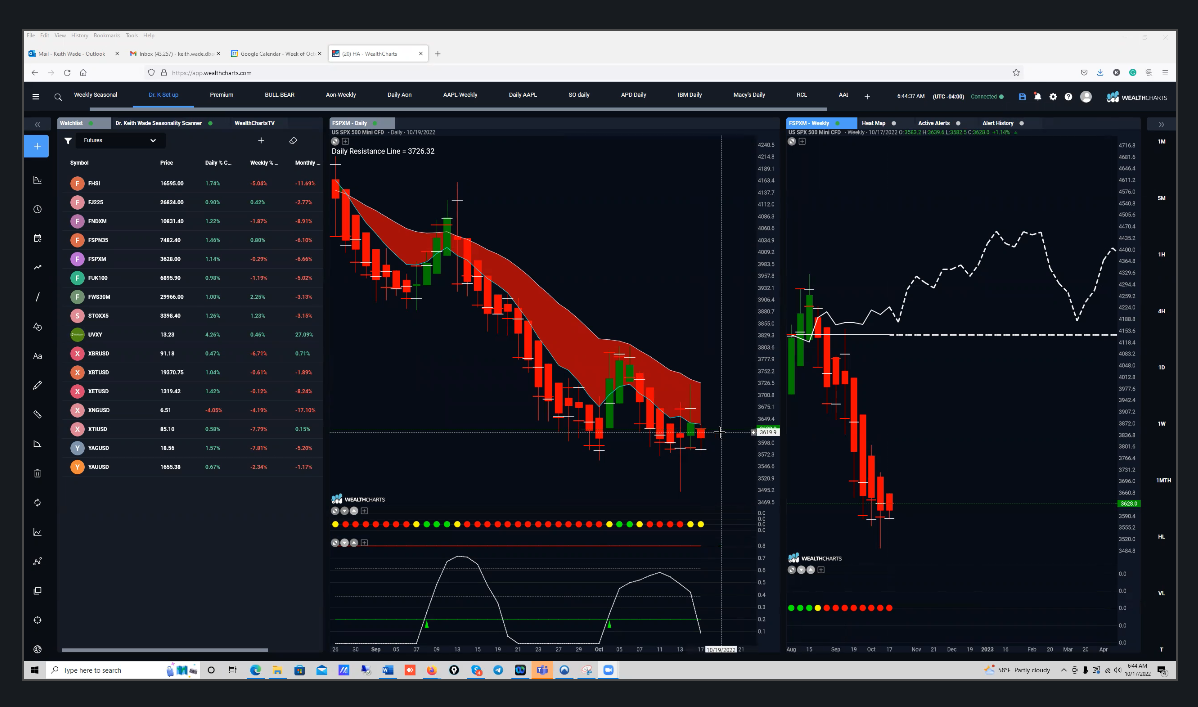1198x707 pixels.
Task: Expand the daily chart indicator legend box
Action: (x=345, y=141)
